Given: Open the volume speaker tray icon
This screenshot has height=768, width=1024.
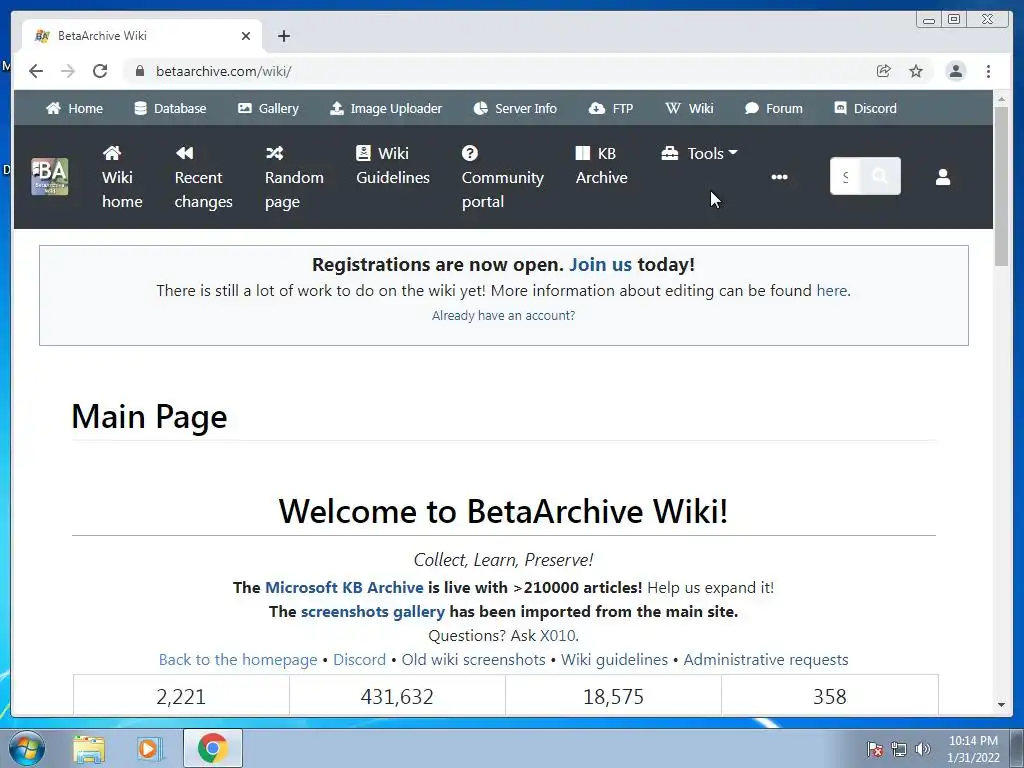Looking at the screenshot, I should 923,749.
